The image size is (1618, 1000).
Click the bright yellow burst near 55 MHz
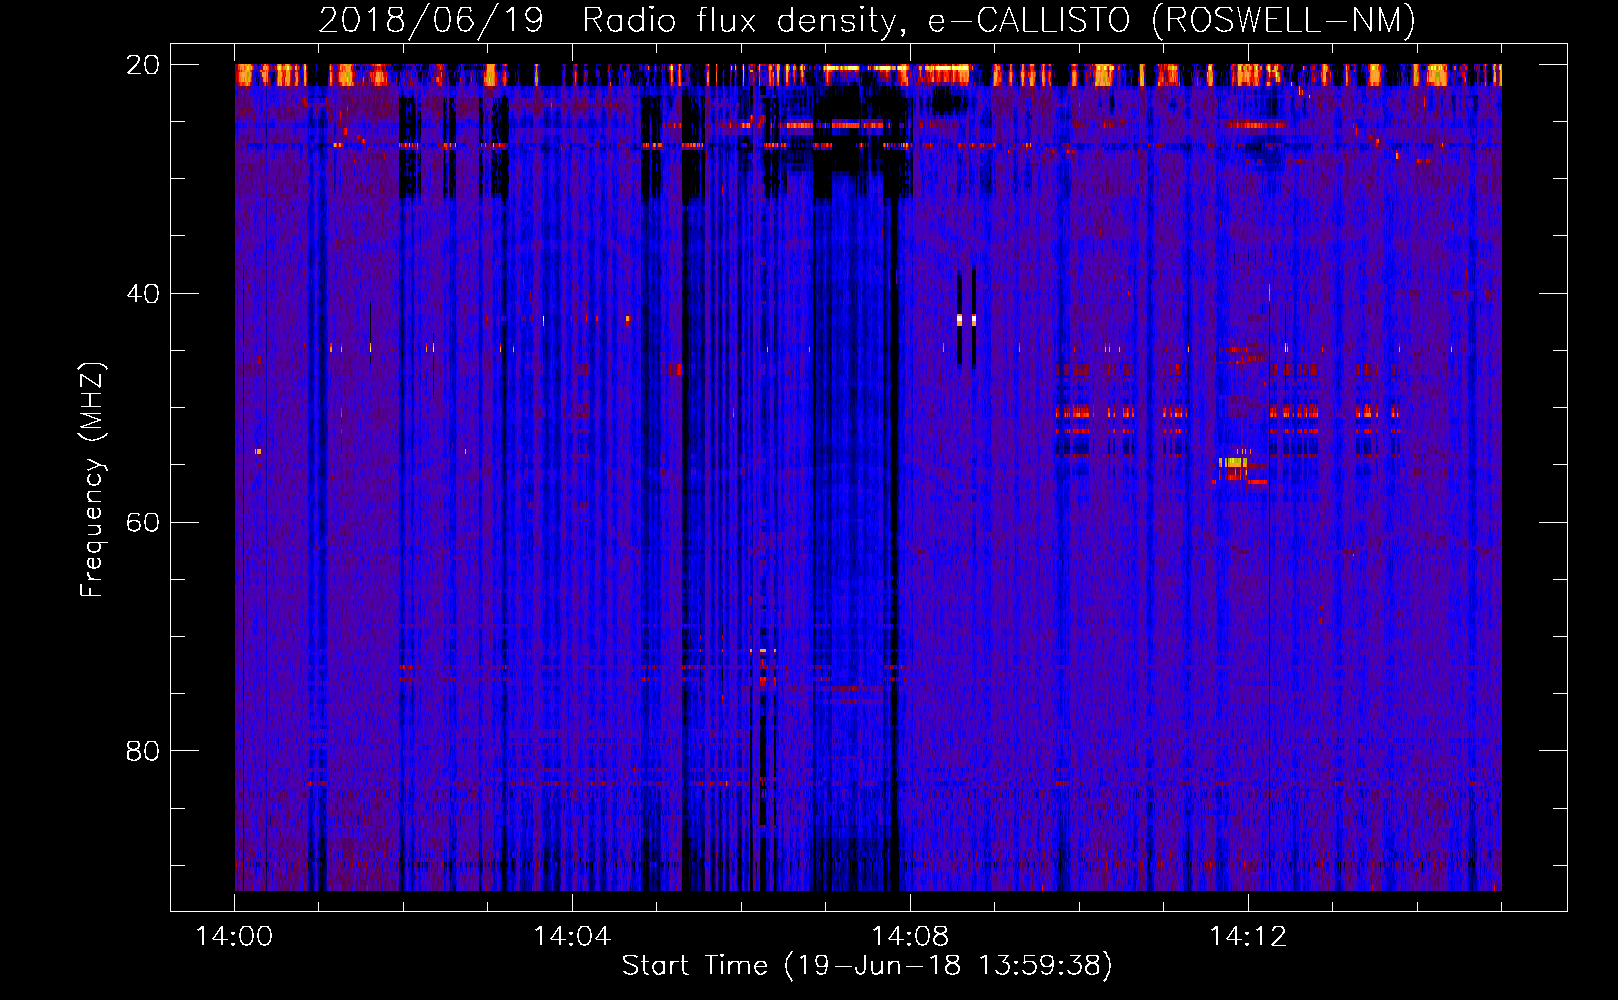tap(1235, 462)
